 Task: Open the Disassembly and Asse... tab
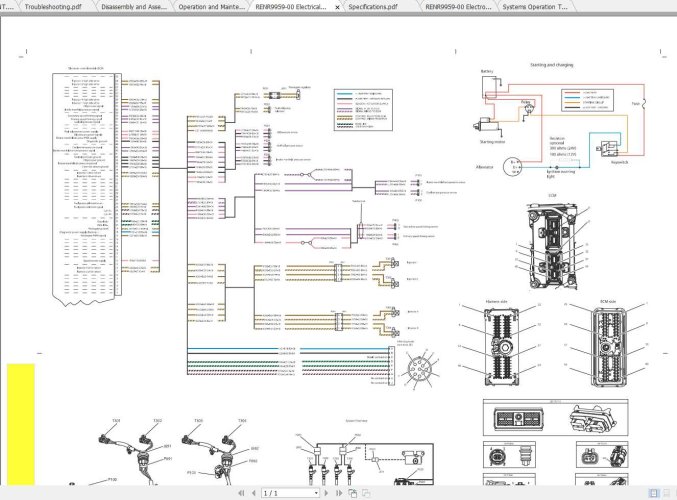point(135,6)
